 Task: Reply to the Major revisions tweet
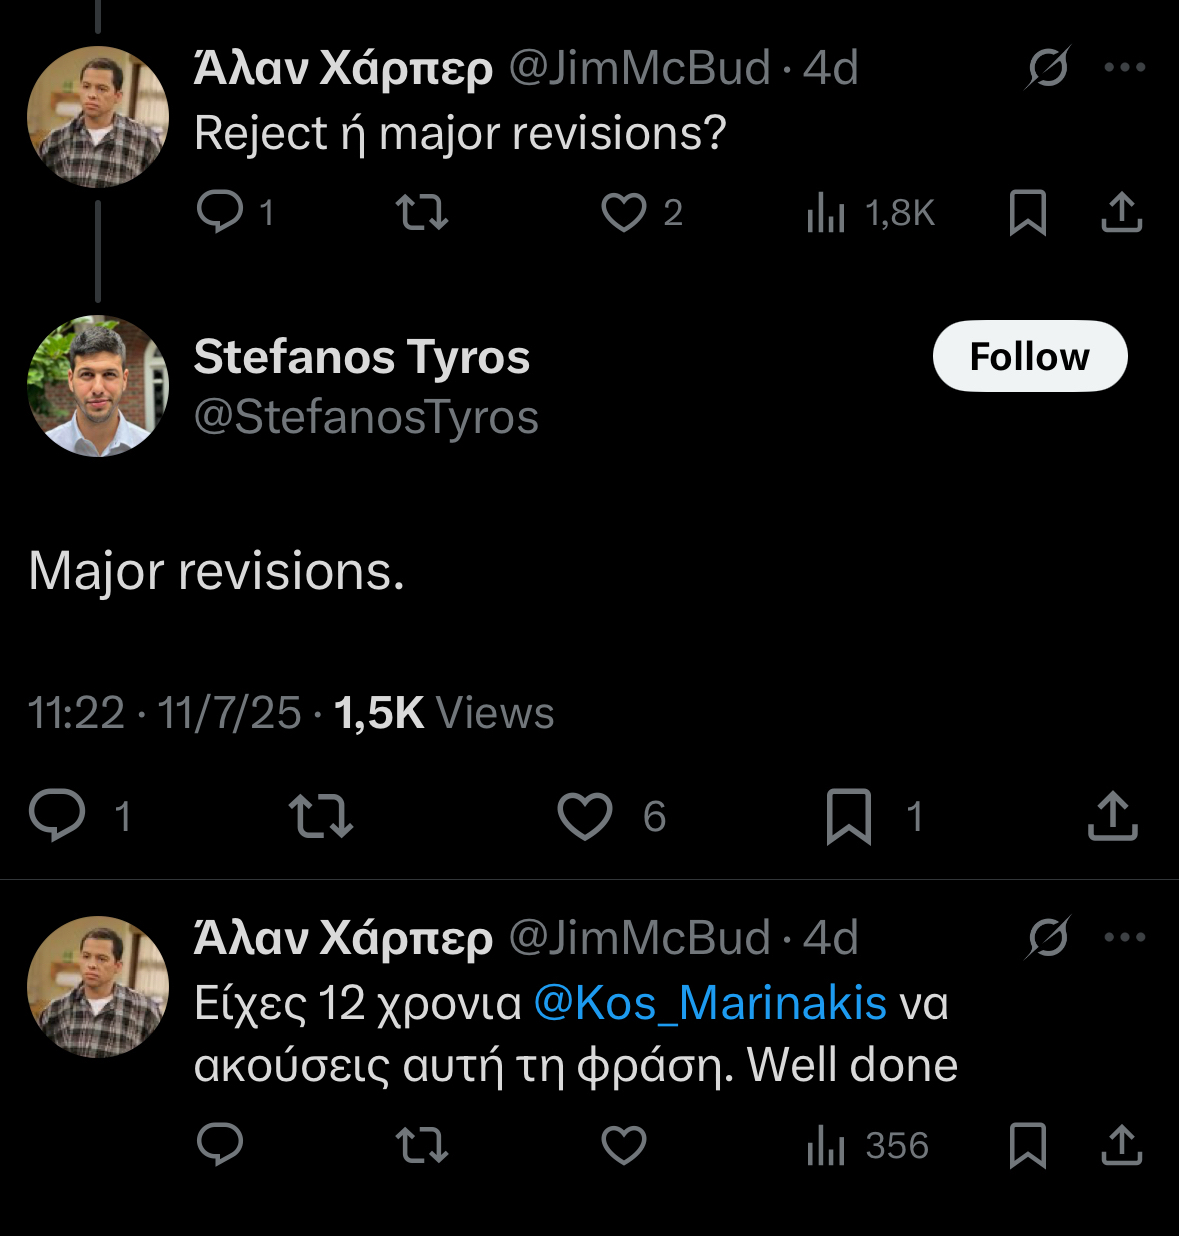coord(57,815)
